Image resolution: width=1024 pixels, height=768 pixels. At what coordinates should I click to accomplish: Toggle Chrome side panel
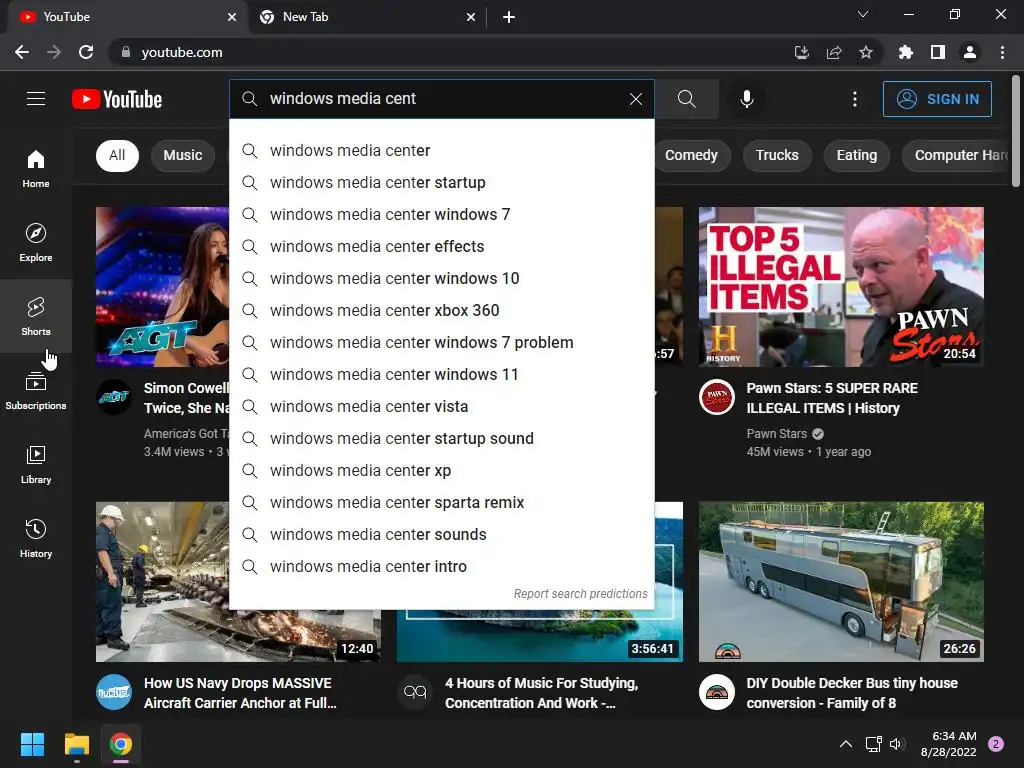click(x=938, y=52)
